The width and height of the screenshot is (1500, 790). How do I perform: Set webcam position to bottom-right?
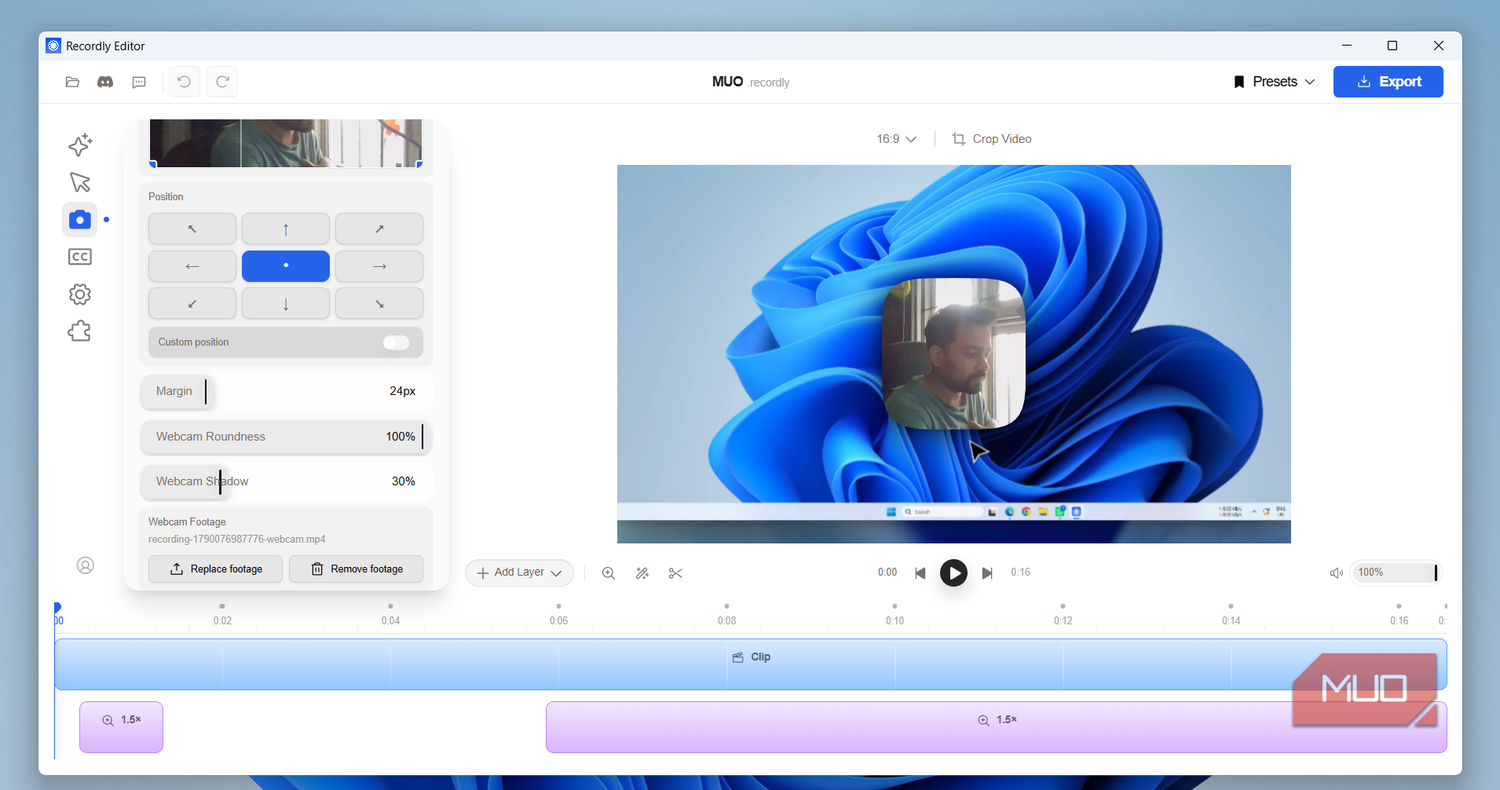pos(379,303)
